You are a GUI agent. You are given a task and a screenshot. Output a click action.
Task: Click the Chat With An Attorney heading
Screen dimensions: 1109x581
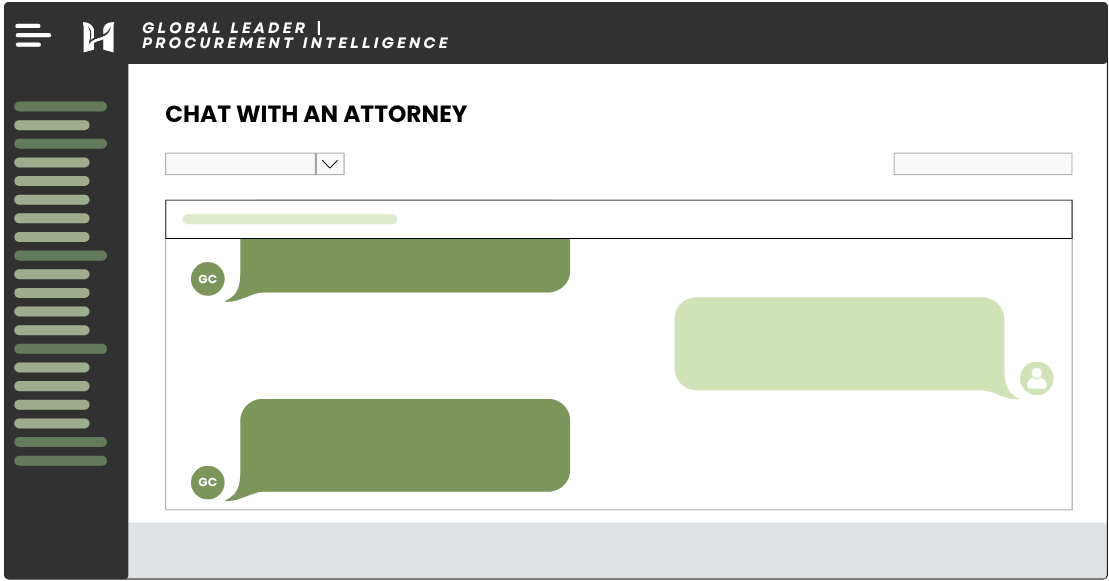(x=316, y=114)
